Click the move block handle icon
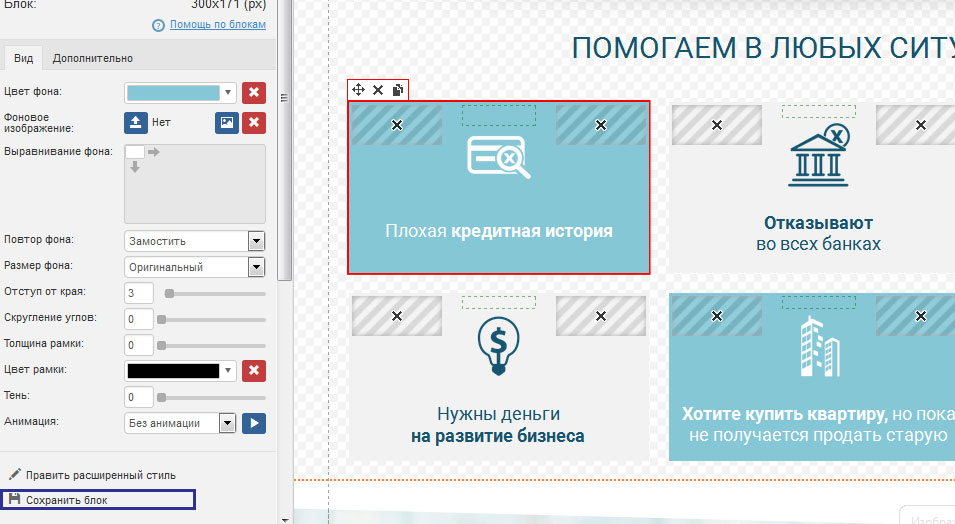Image resolution: width=955 pixels, height=524 pixels. [359, 90]
